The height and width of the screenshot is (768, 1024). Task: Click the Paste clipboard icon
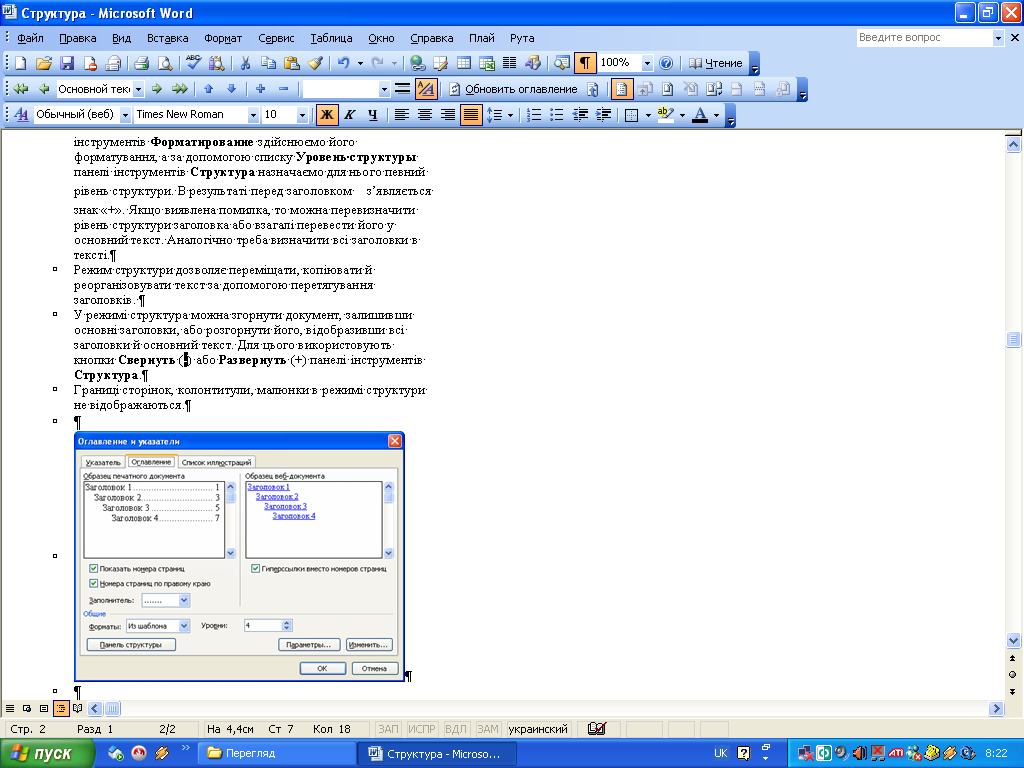pos(291,63)
